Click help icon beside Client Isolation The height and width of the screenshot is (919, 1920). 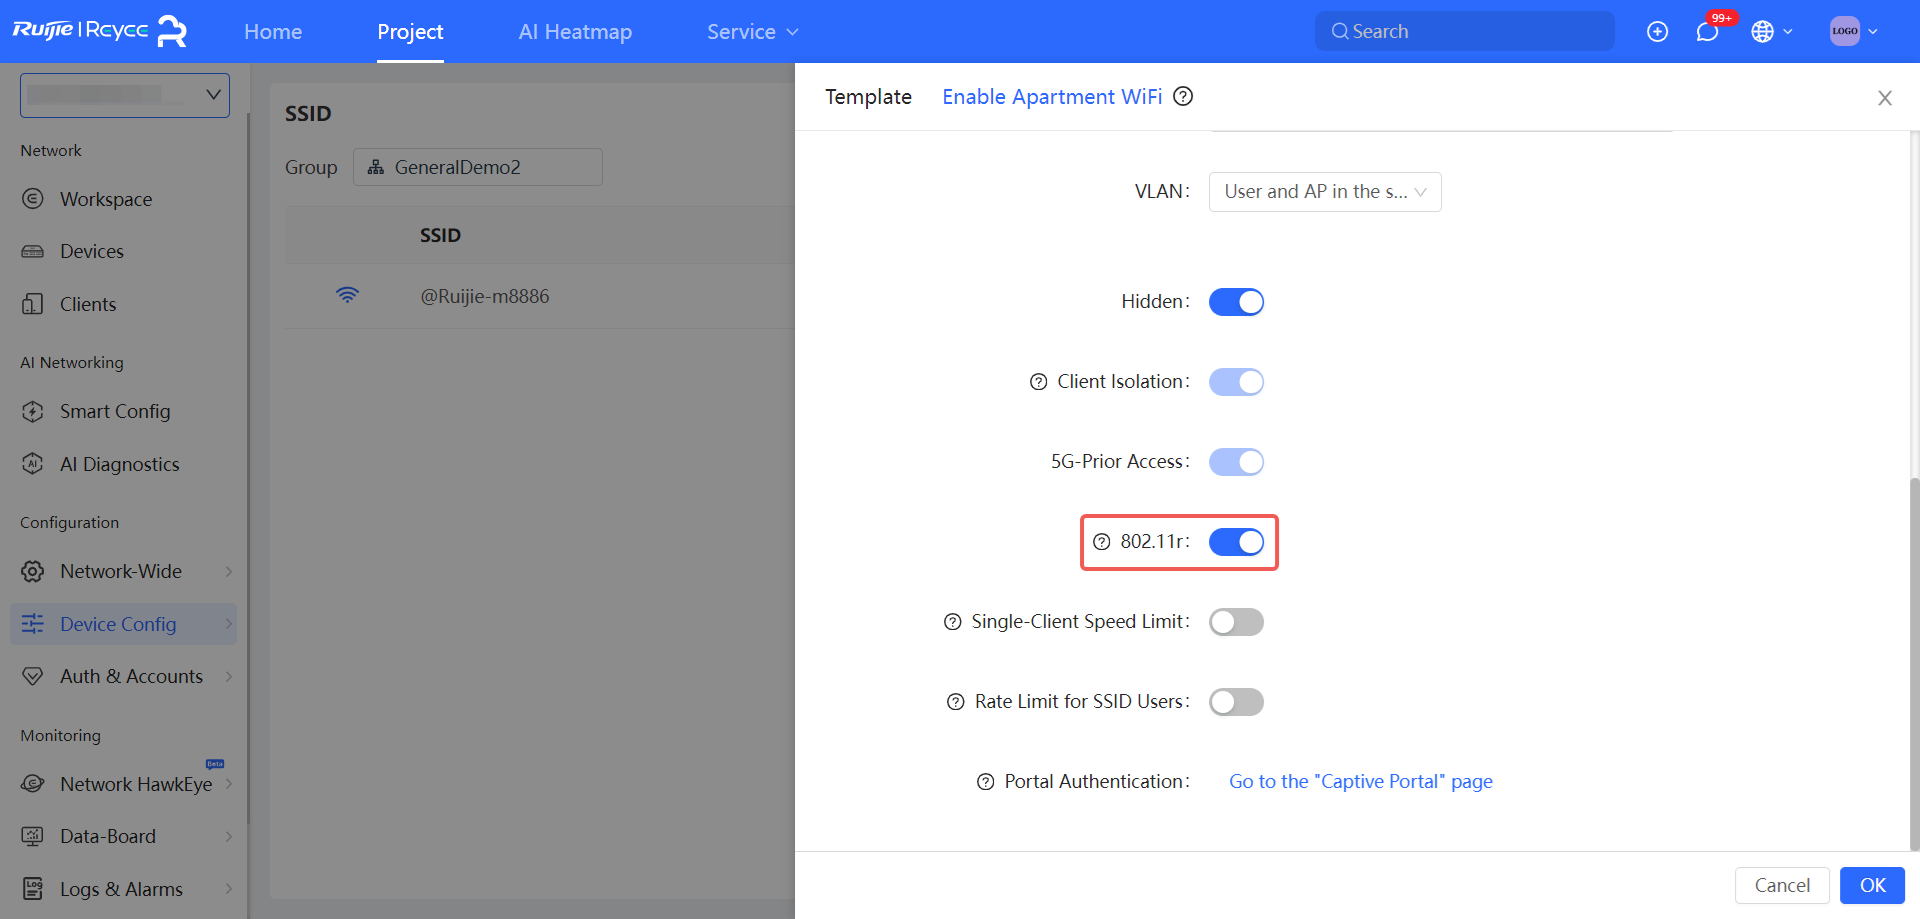[x=1038, y=382]
